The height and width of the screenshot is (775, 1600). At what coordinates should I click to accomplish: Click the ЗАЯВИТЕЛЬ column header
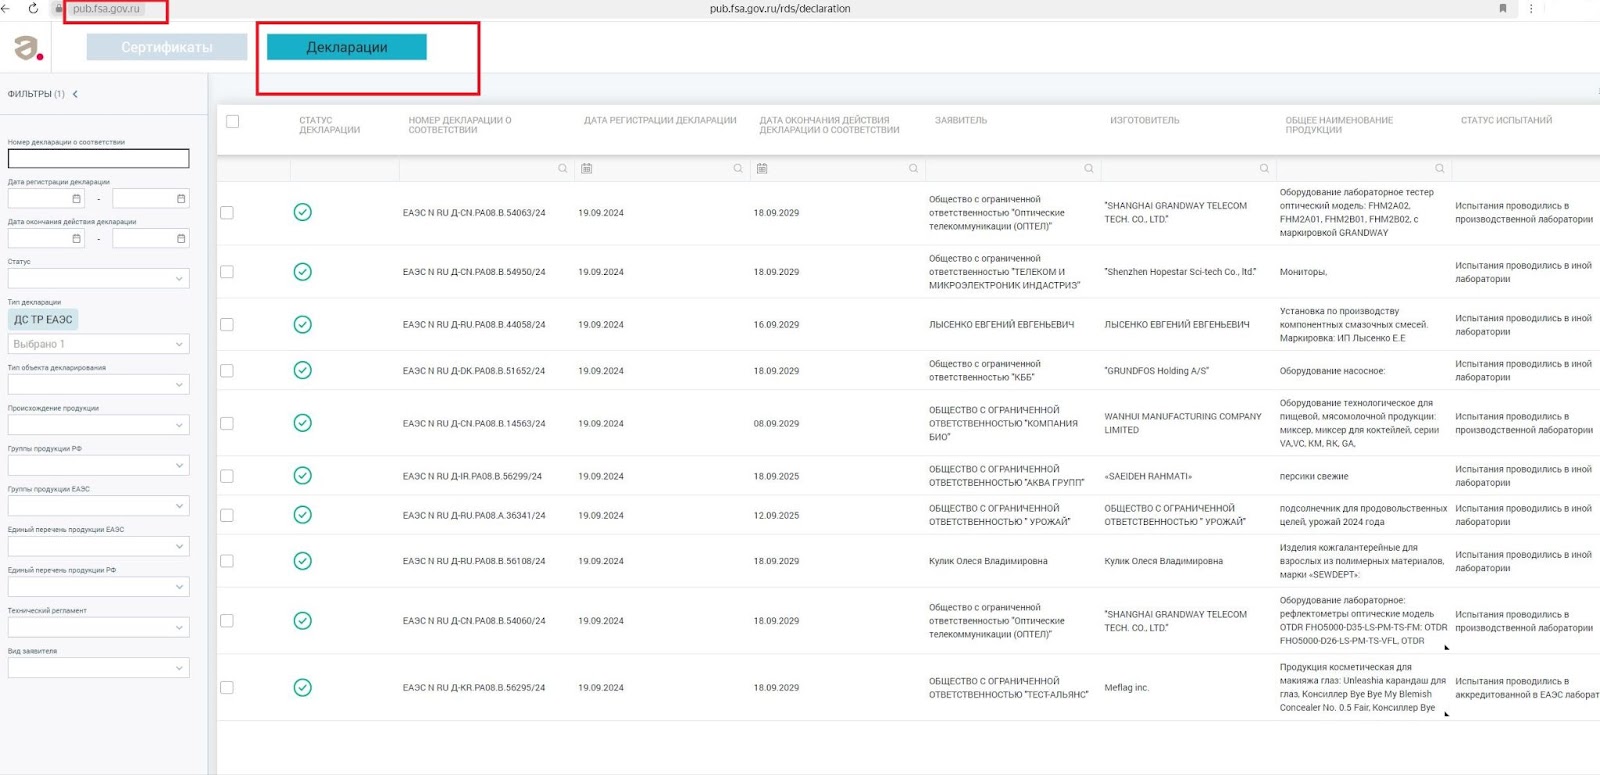click(961, 120)
